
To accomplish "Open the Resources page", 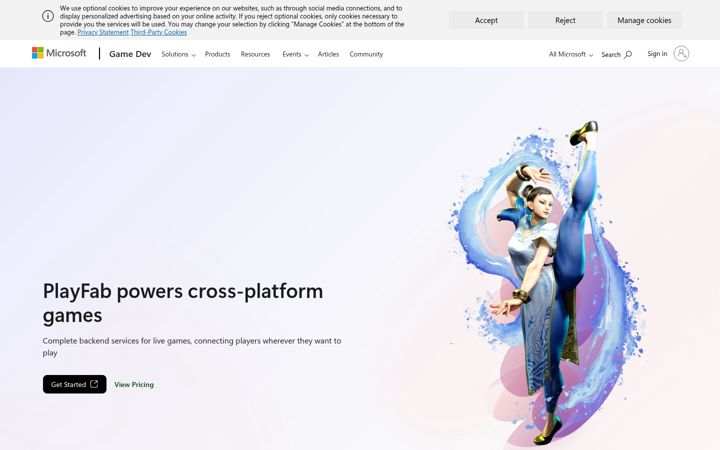I will tap(255, 54).
